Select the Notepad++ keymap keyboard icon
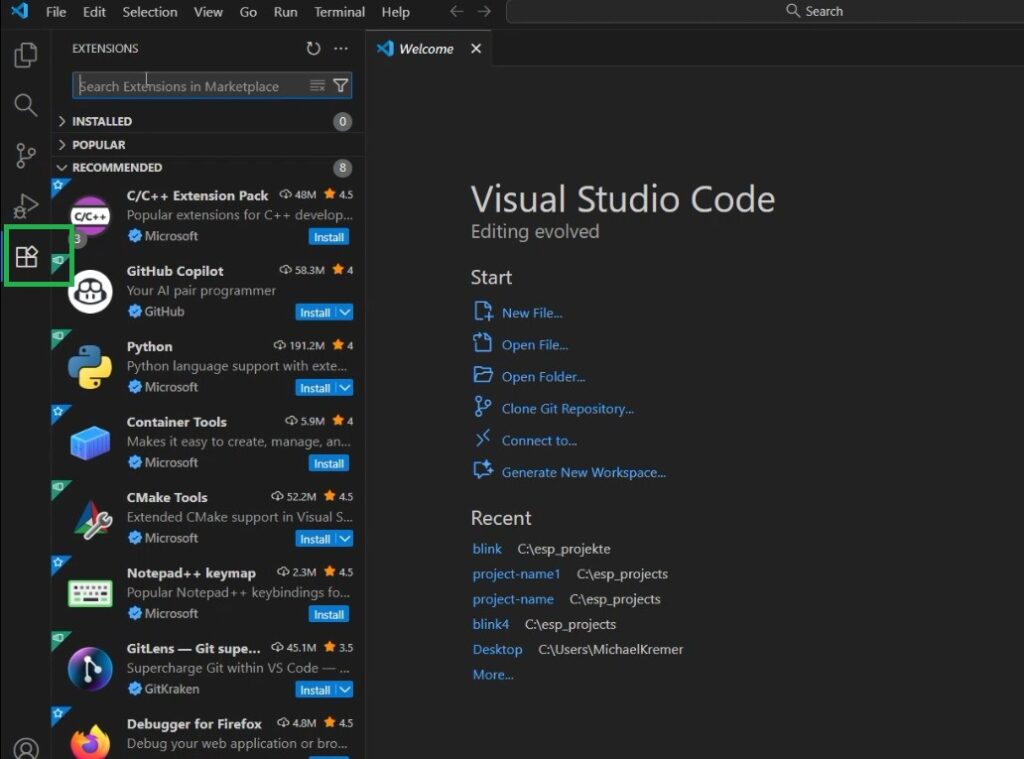This screenshot has height=759, width=1024. coord(90,594)
